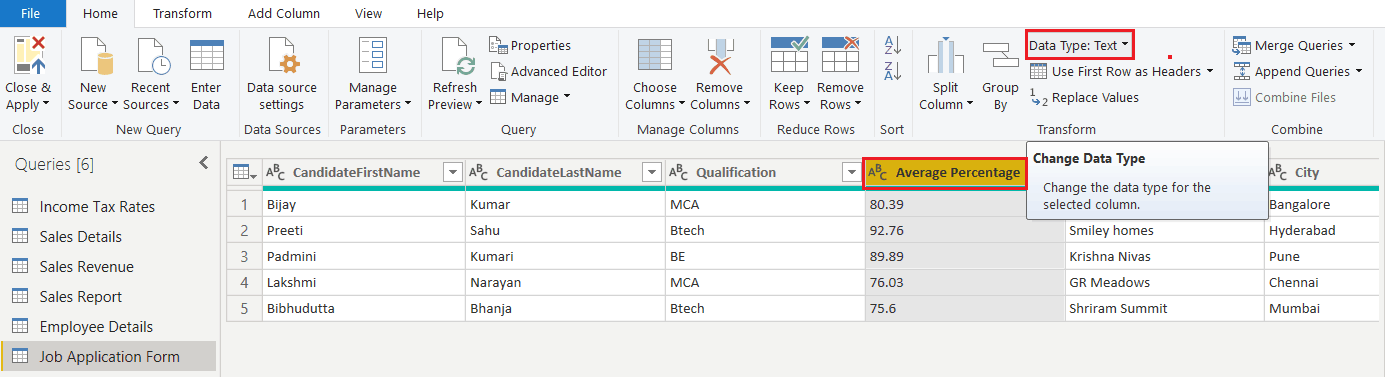Click the table corner menu icon
Image resolution: width=1385 pixels, height=377 pixels.
coord(244,172)
